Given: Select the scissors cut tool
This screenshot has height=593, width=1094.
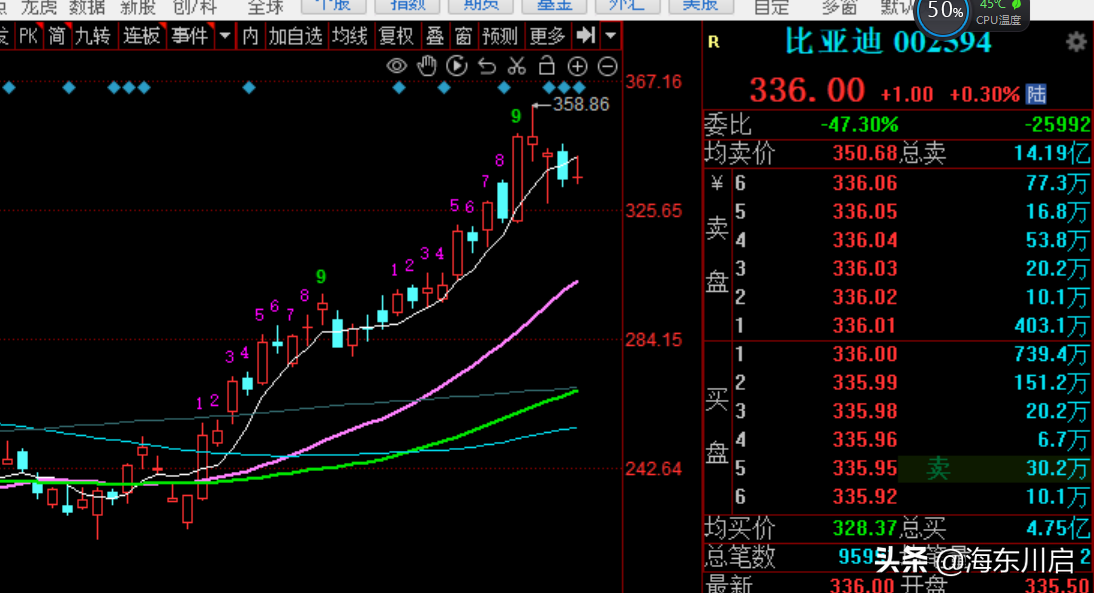Looking at the screenshot, I should point(516,66).
